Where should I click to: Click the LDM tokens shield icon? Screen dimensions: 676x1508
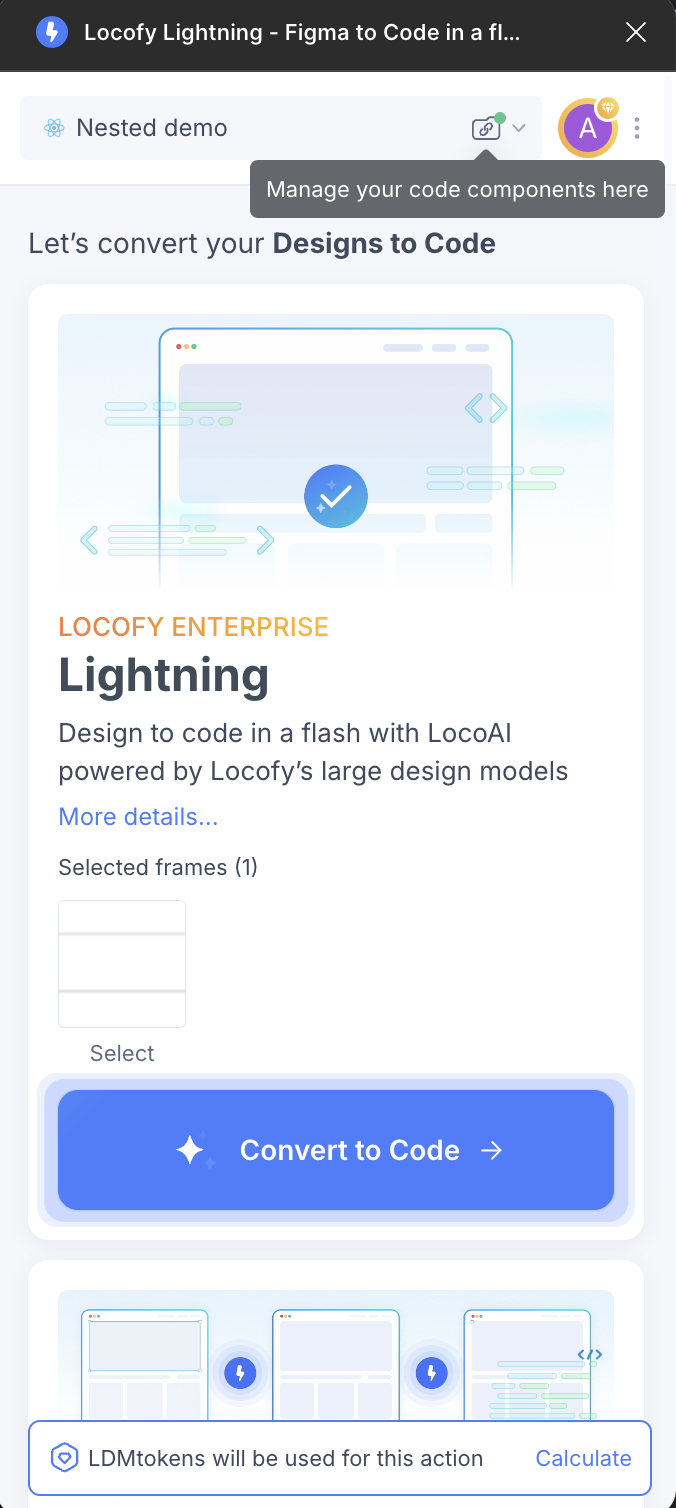[65, 1459]
